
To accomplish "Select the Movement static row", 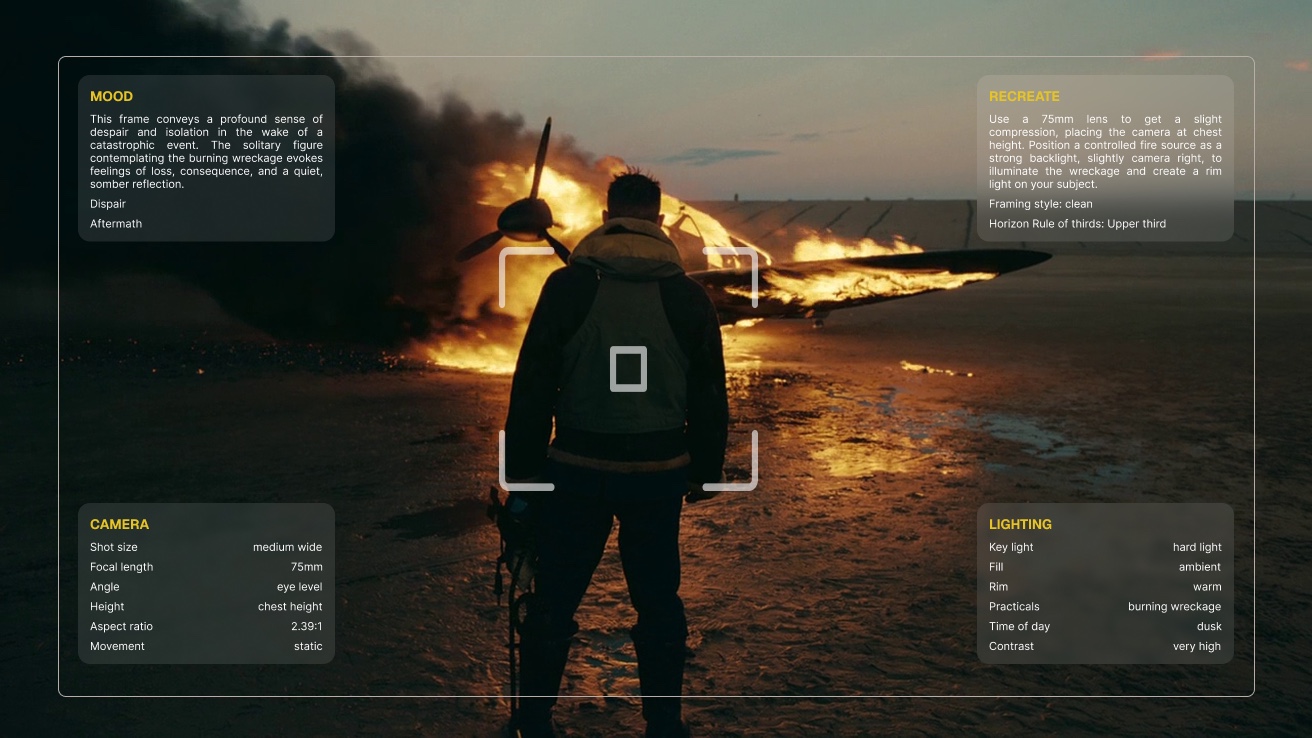I will 206,647.
